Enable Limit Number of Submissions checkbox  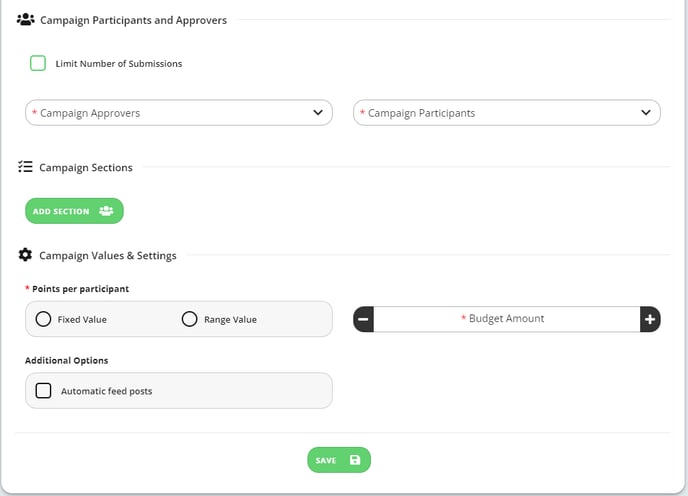point(38,63)
